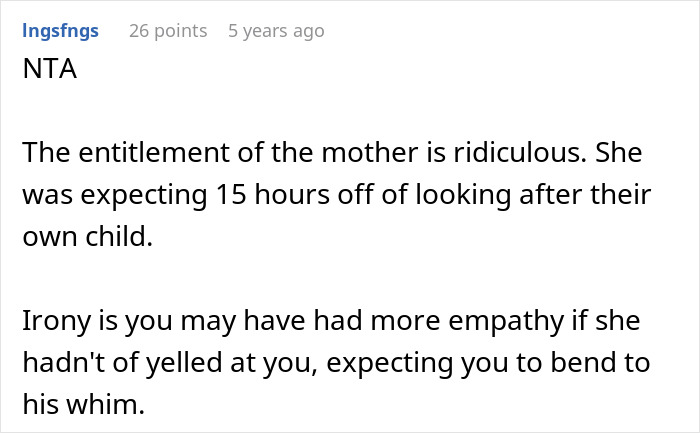The height and width of the screenshot is (433, 700).
Task: Click the 26 points score text
Action: pos(168,31)
